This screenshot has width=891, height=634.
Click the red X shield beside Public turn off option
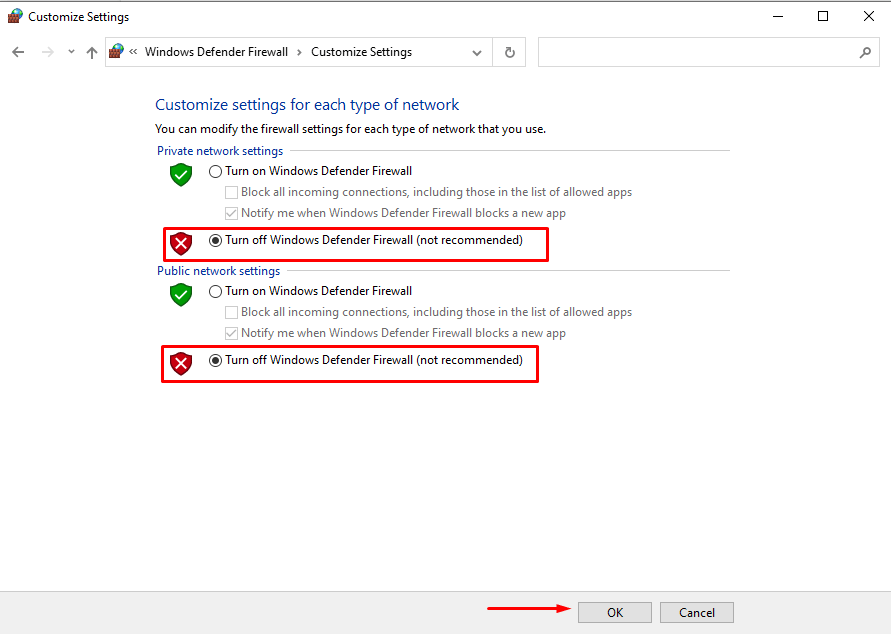[x=180, y=363]
